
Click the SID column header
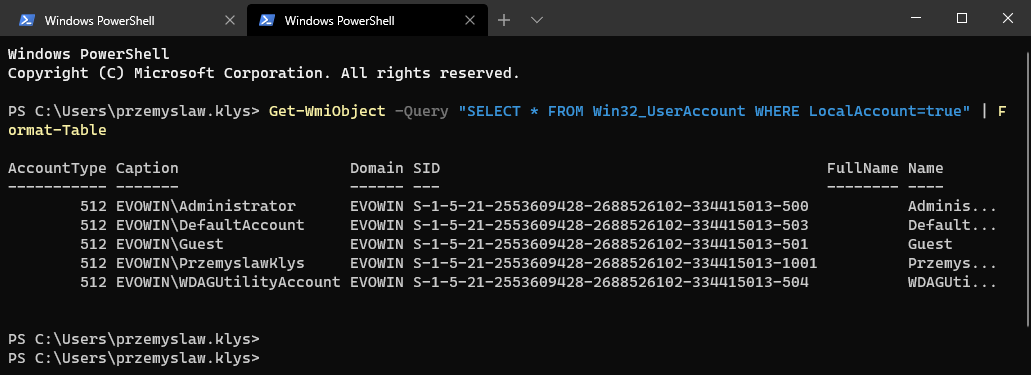point(427,168)
